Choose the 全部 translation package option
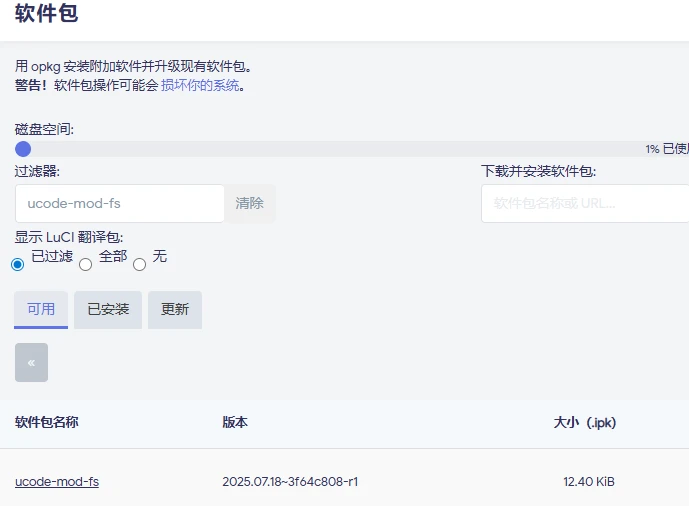 tap(85, 265)
